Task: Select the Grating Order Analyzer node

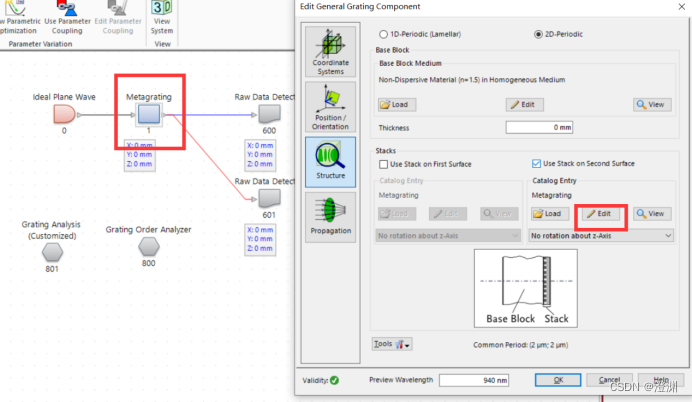Action: 149,247
